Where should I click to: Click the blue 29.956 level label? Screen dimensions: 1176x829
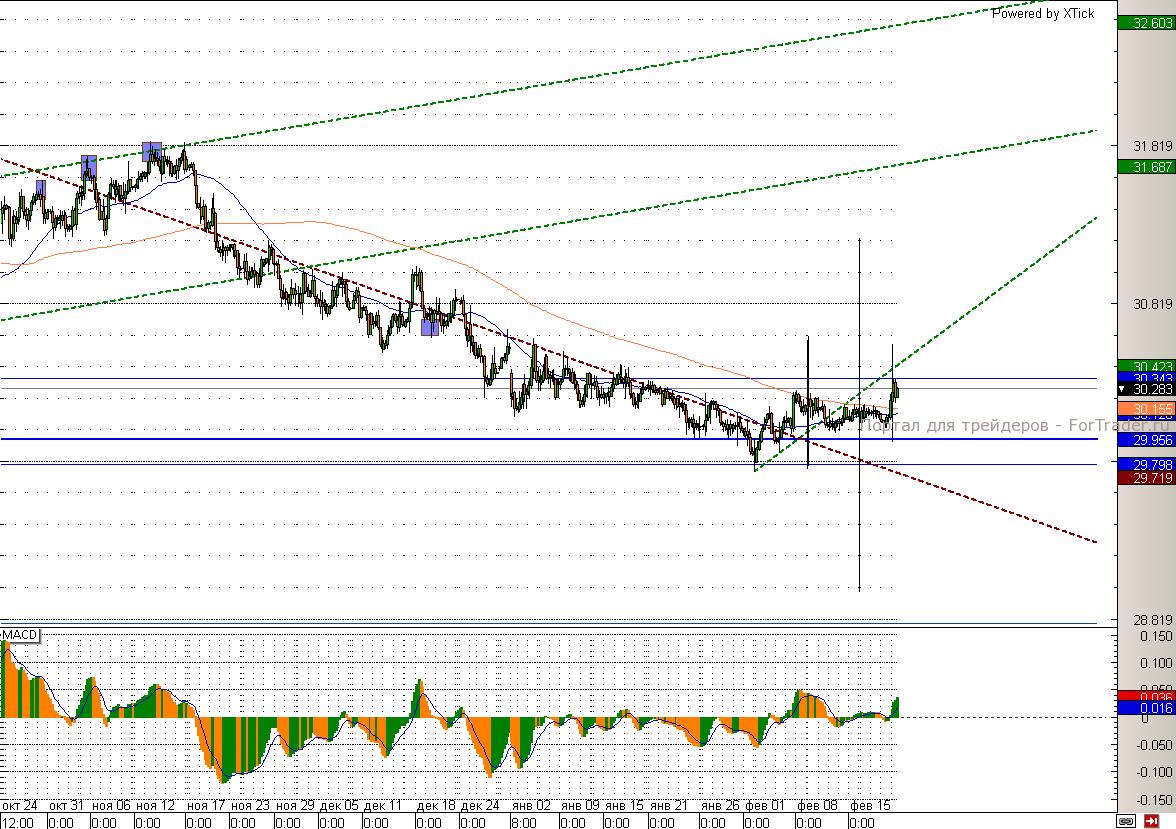[x=1146, y=440]
